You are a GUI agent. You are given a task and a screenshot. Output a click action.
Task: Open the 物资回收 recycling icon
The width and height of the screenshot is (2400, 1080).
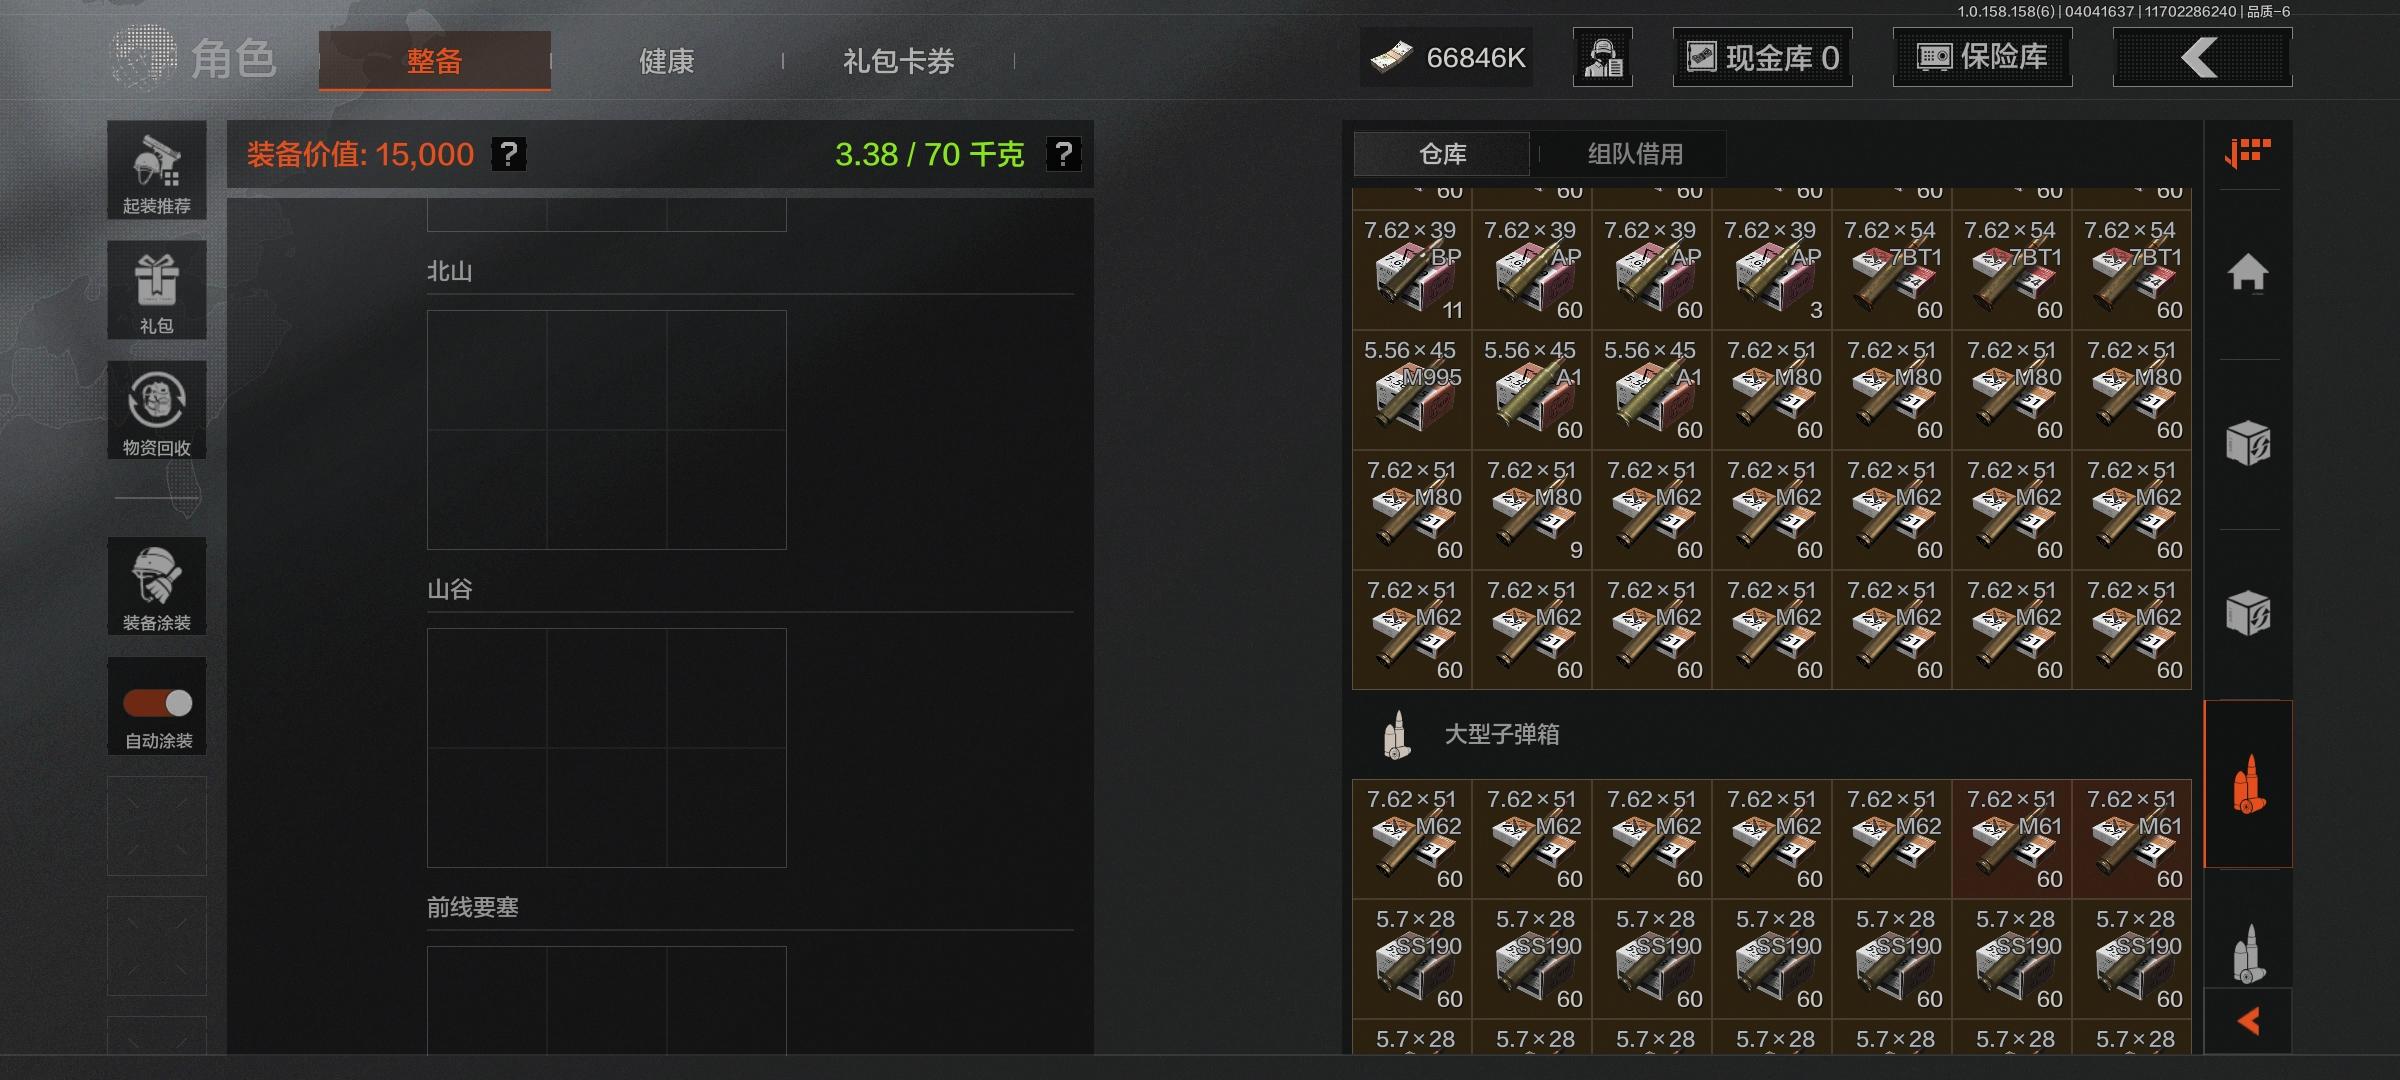click(x=157, y=410)
